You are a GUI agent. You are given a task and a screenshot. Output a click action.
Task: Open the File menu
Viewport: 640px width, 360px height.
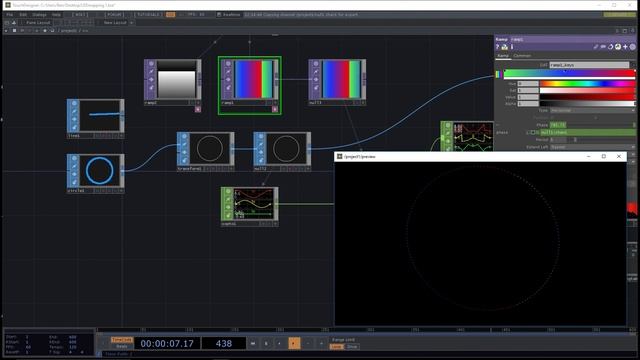(9, 15)
